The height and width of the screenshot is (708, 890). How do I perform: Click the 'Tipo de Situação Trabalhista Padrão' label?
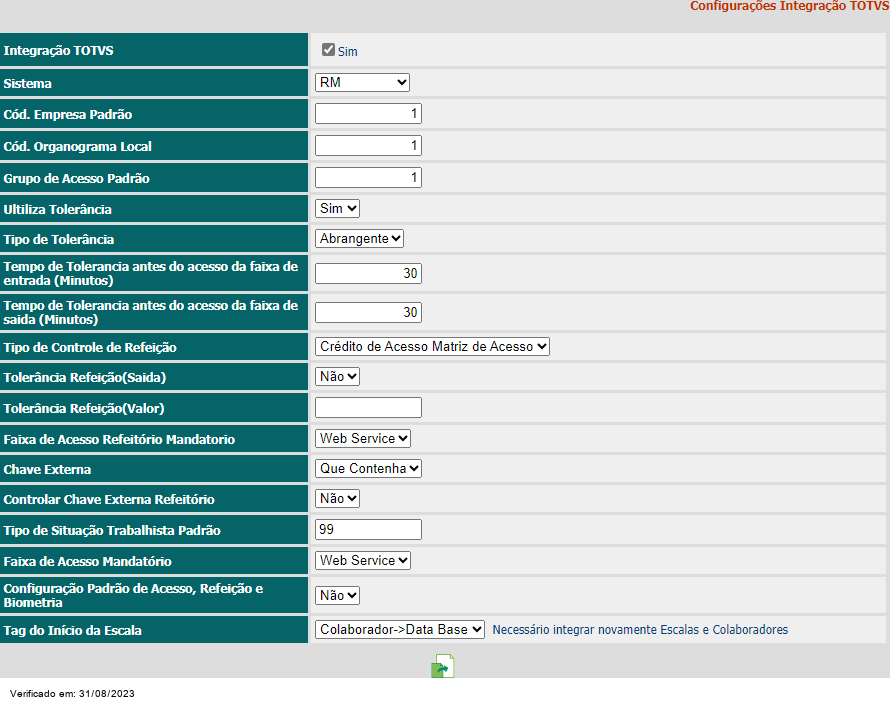pyautogui.click(x=112, y=531)
